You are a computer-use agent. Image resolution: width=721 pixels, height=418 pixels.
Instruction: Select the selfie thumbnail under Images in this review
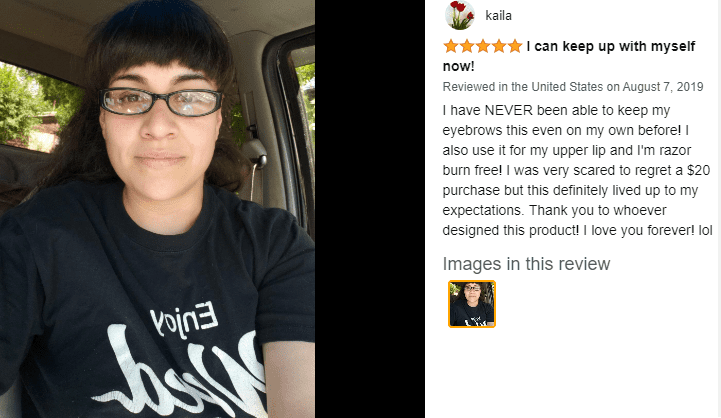point(472,304)
